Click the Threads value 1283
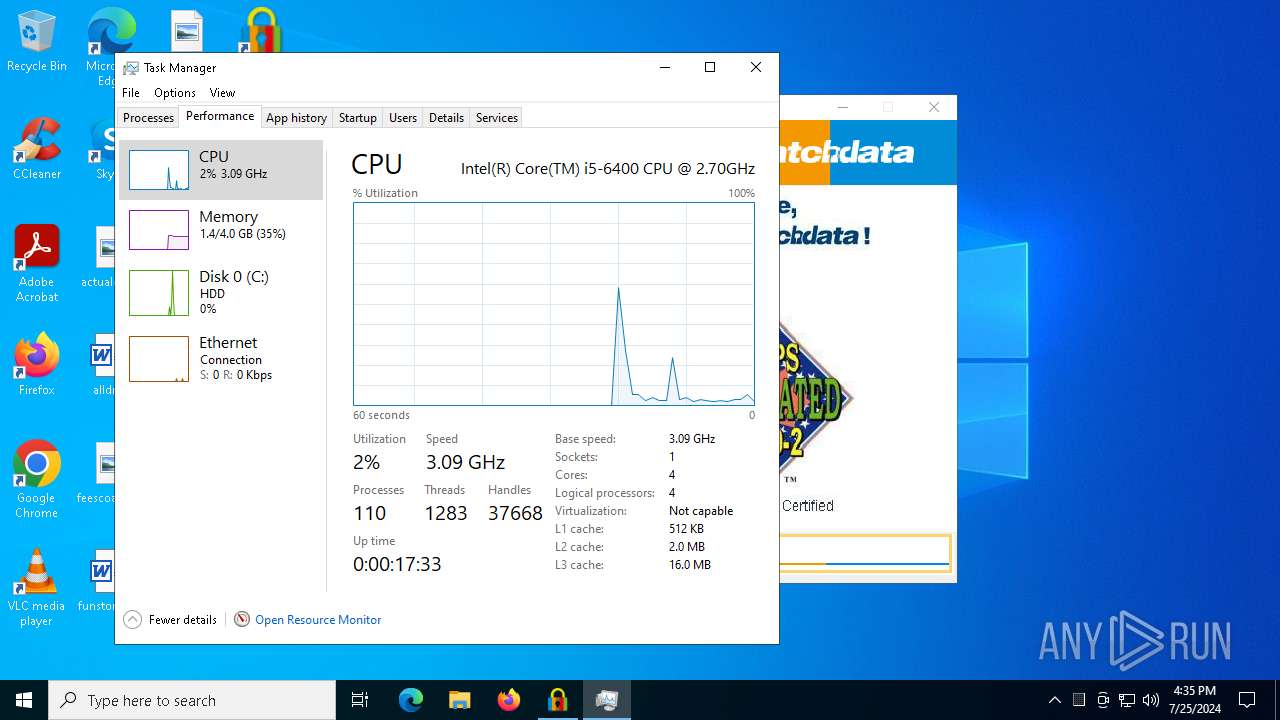Image resolution: width=1280 pixels, height=720 pixels. (x=446, y=513)
